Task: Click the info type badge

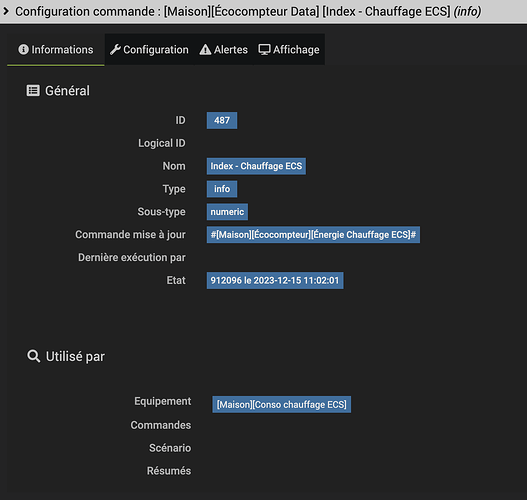Action: [222, 189]
